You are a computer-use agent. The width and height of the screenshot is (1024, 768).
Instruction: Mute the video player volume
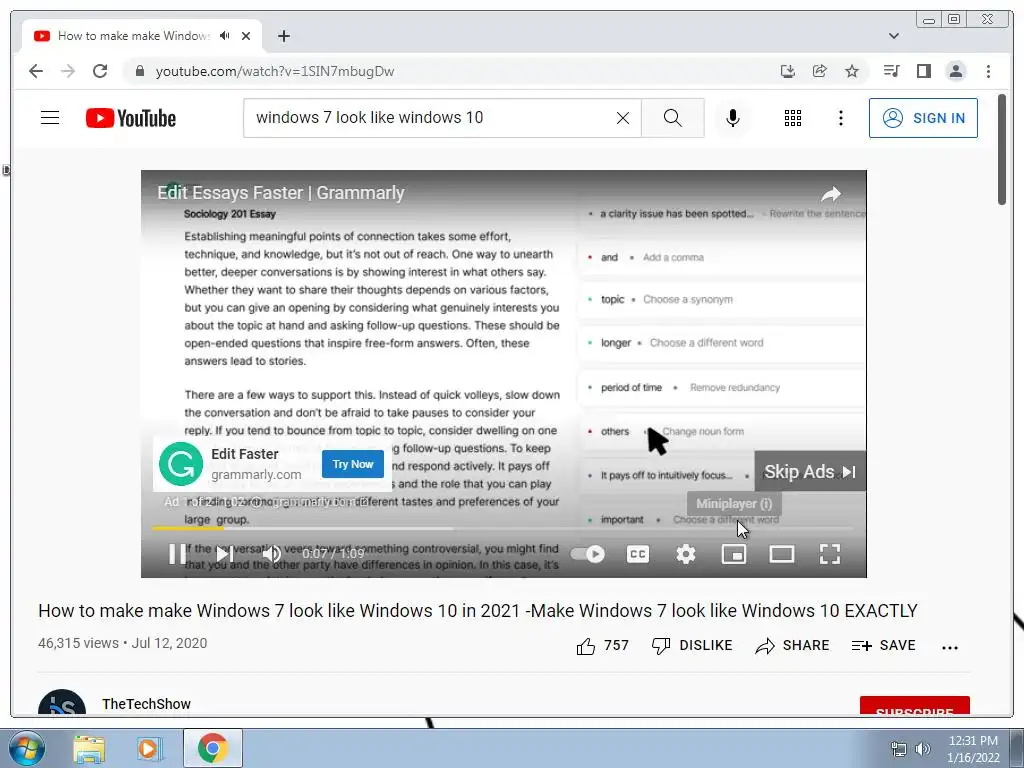[271, 554]
